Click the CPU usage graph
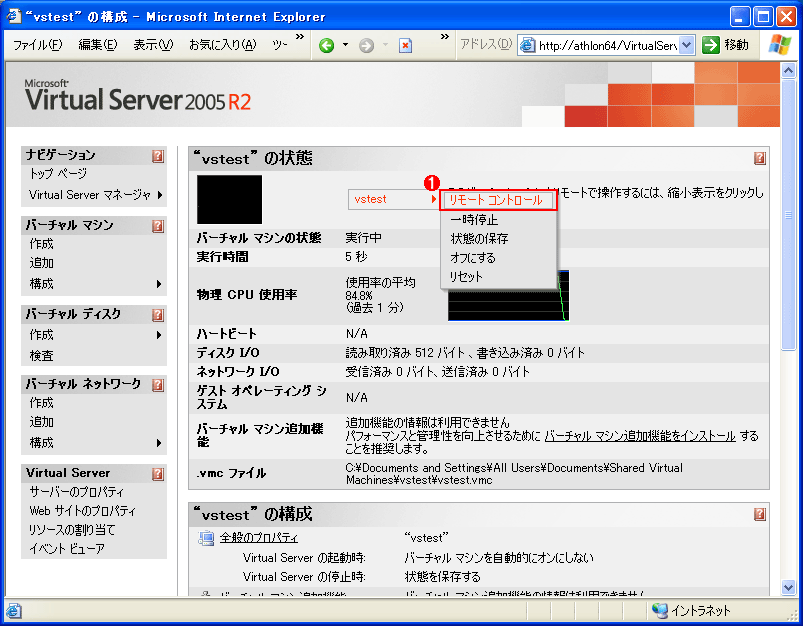The image size is (803, 626). click(x=509, y=296)
